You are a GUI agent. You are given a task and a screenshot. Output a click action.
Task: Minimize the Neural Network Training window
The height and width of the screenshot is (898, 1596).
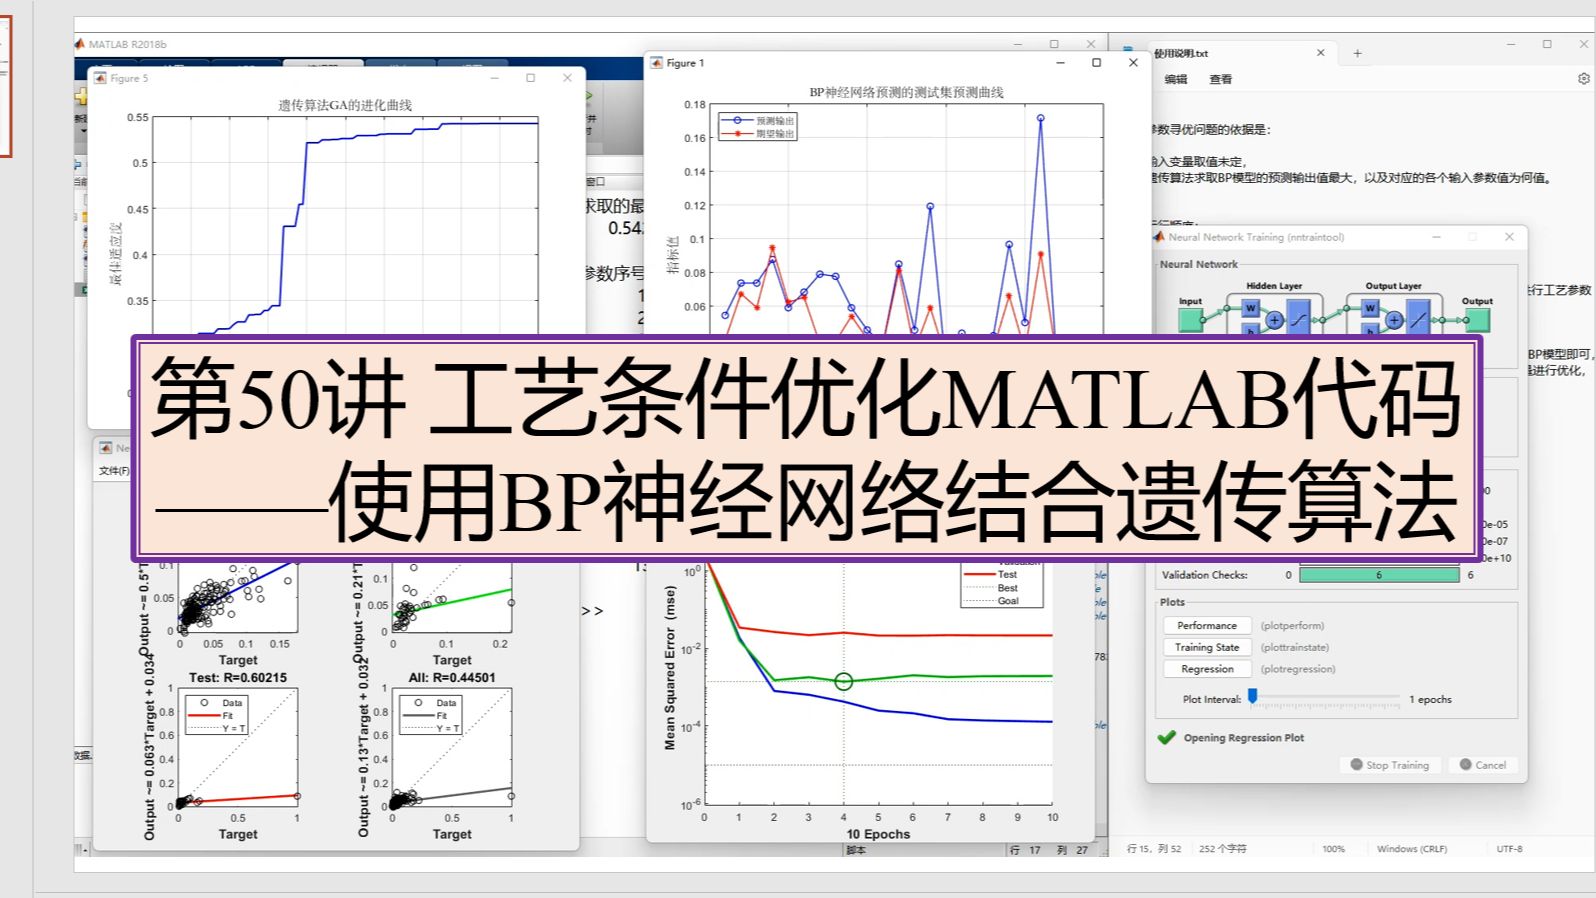pyautogui.click(x=1436, y=237)
